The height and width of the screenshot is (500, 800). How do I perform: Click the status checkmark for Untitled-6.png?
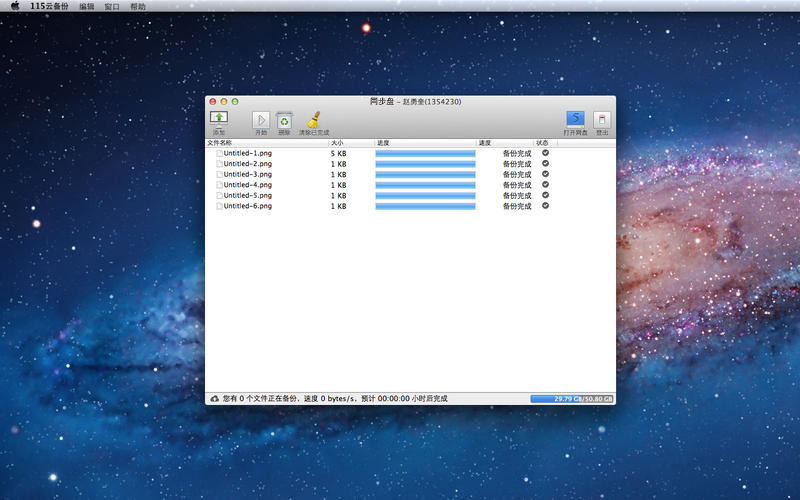pos(545,205)
